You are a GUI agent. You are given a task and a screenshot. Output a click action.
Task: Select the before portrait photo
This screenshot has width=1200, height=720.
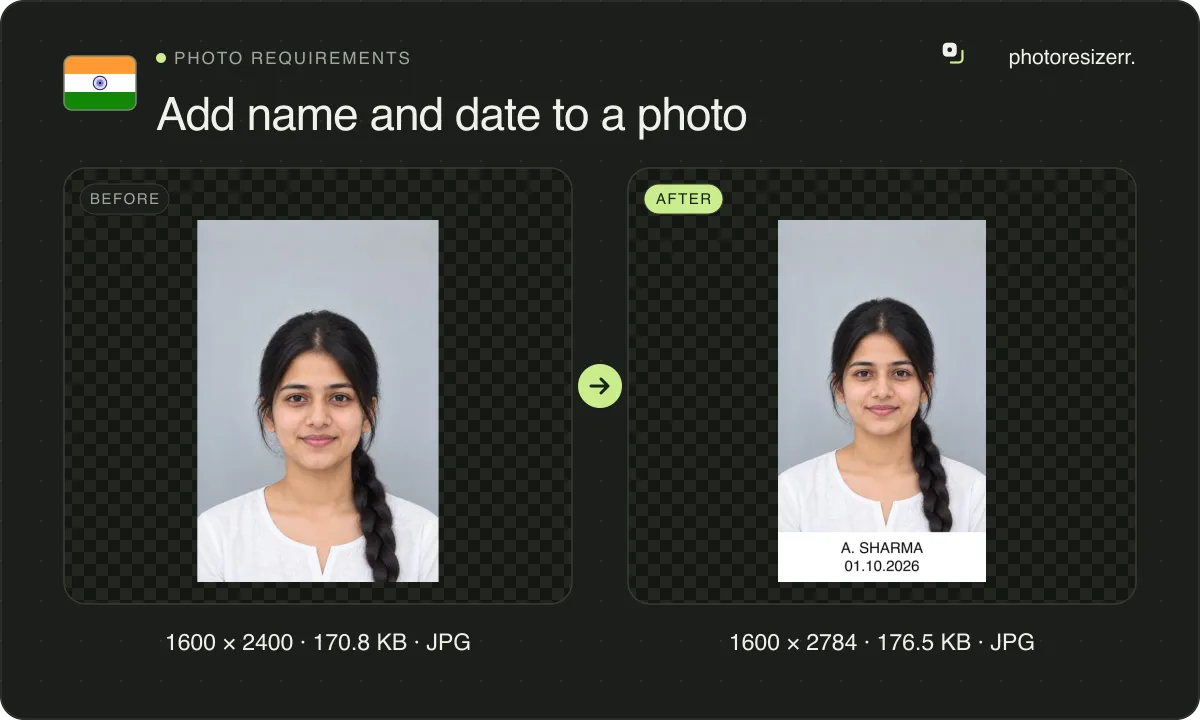pos(318,401)
